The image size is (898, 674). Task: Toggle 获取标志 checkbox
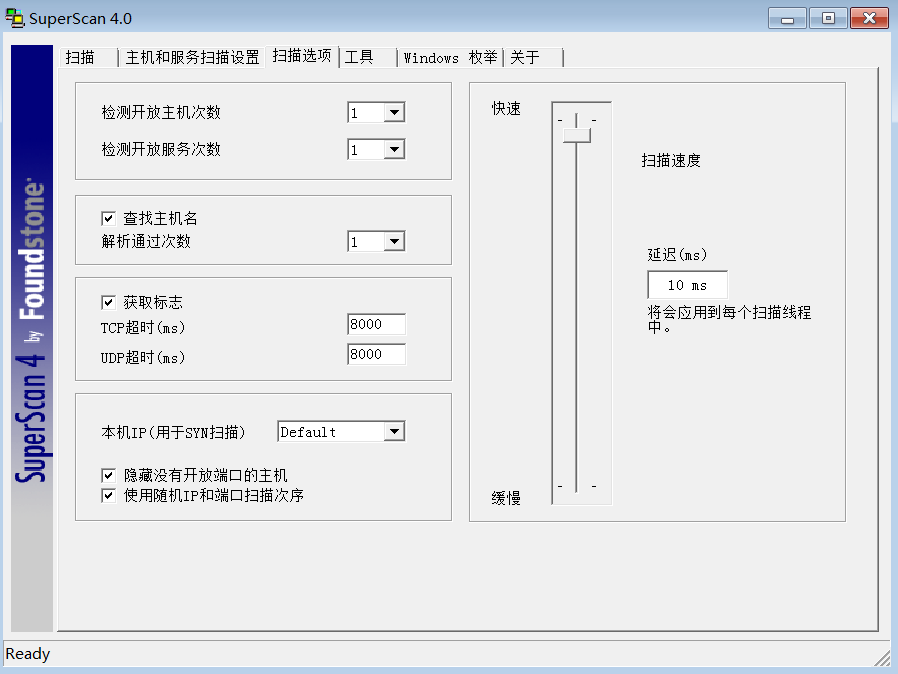tap(108, 302)
